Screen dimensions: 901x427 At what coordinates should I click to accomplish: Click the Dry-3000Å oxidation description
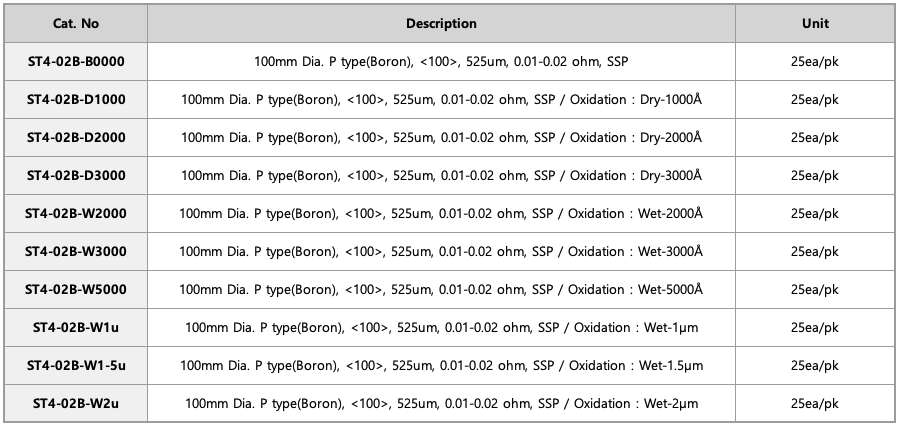pos(441,175)
